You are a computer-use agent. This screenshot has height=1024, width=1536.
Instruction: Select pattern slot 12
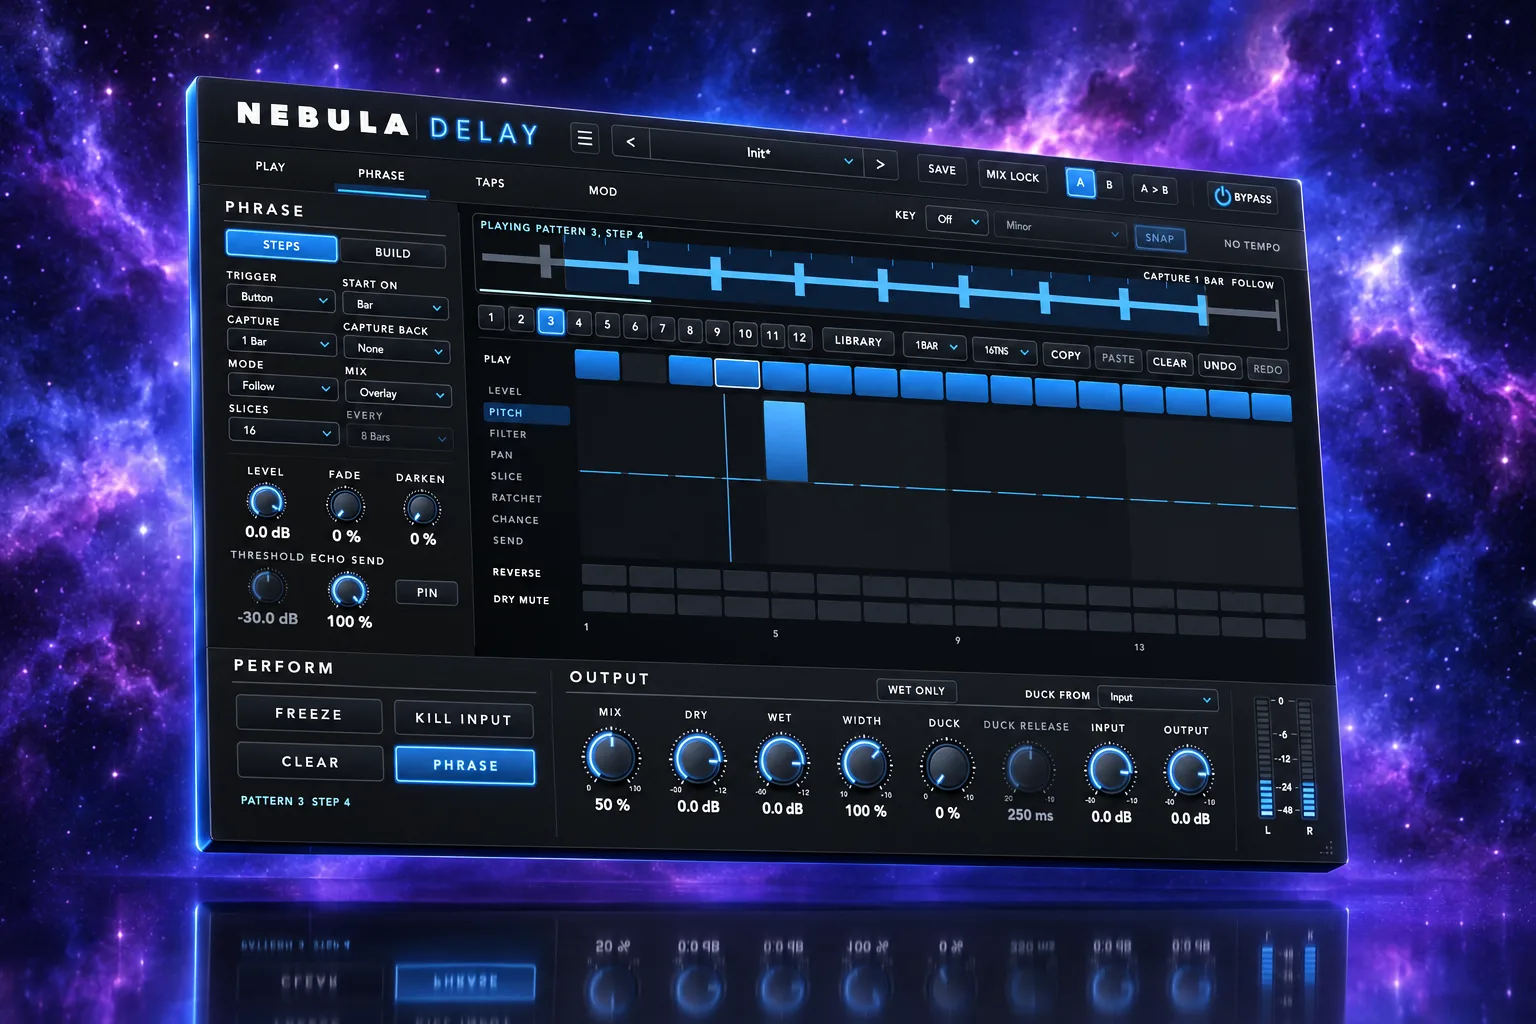point(799,337)
